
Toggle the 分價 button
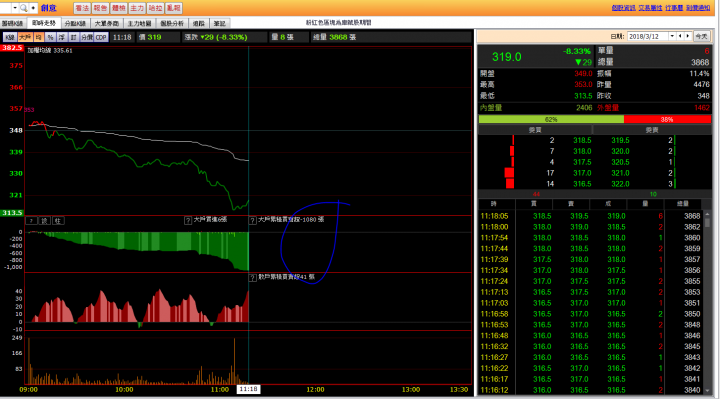tap(87, 37)
